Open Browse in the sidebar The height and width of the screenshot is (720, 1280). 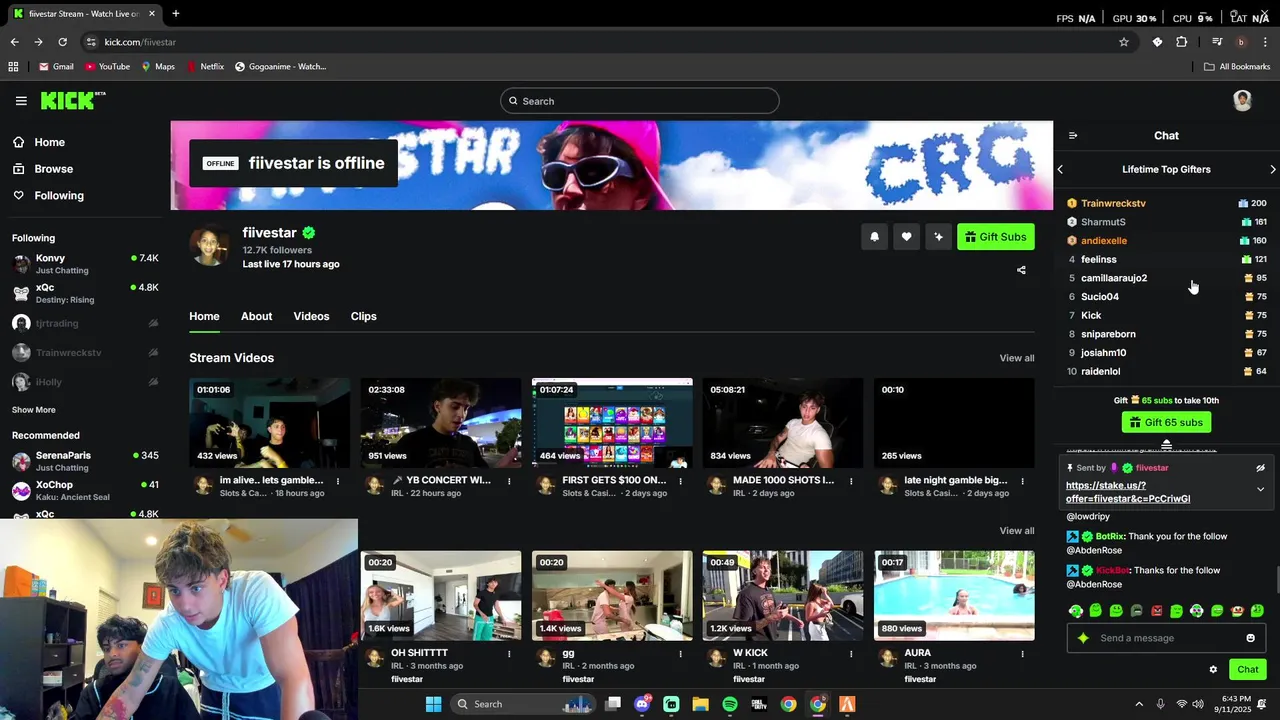tap(53, 169)
